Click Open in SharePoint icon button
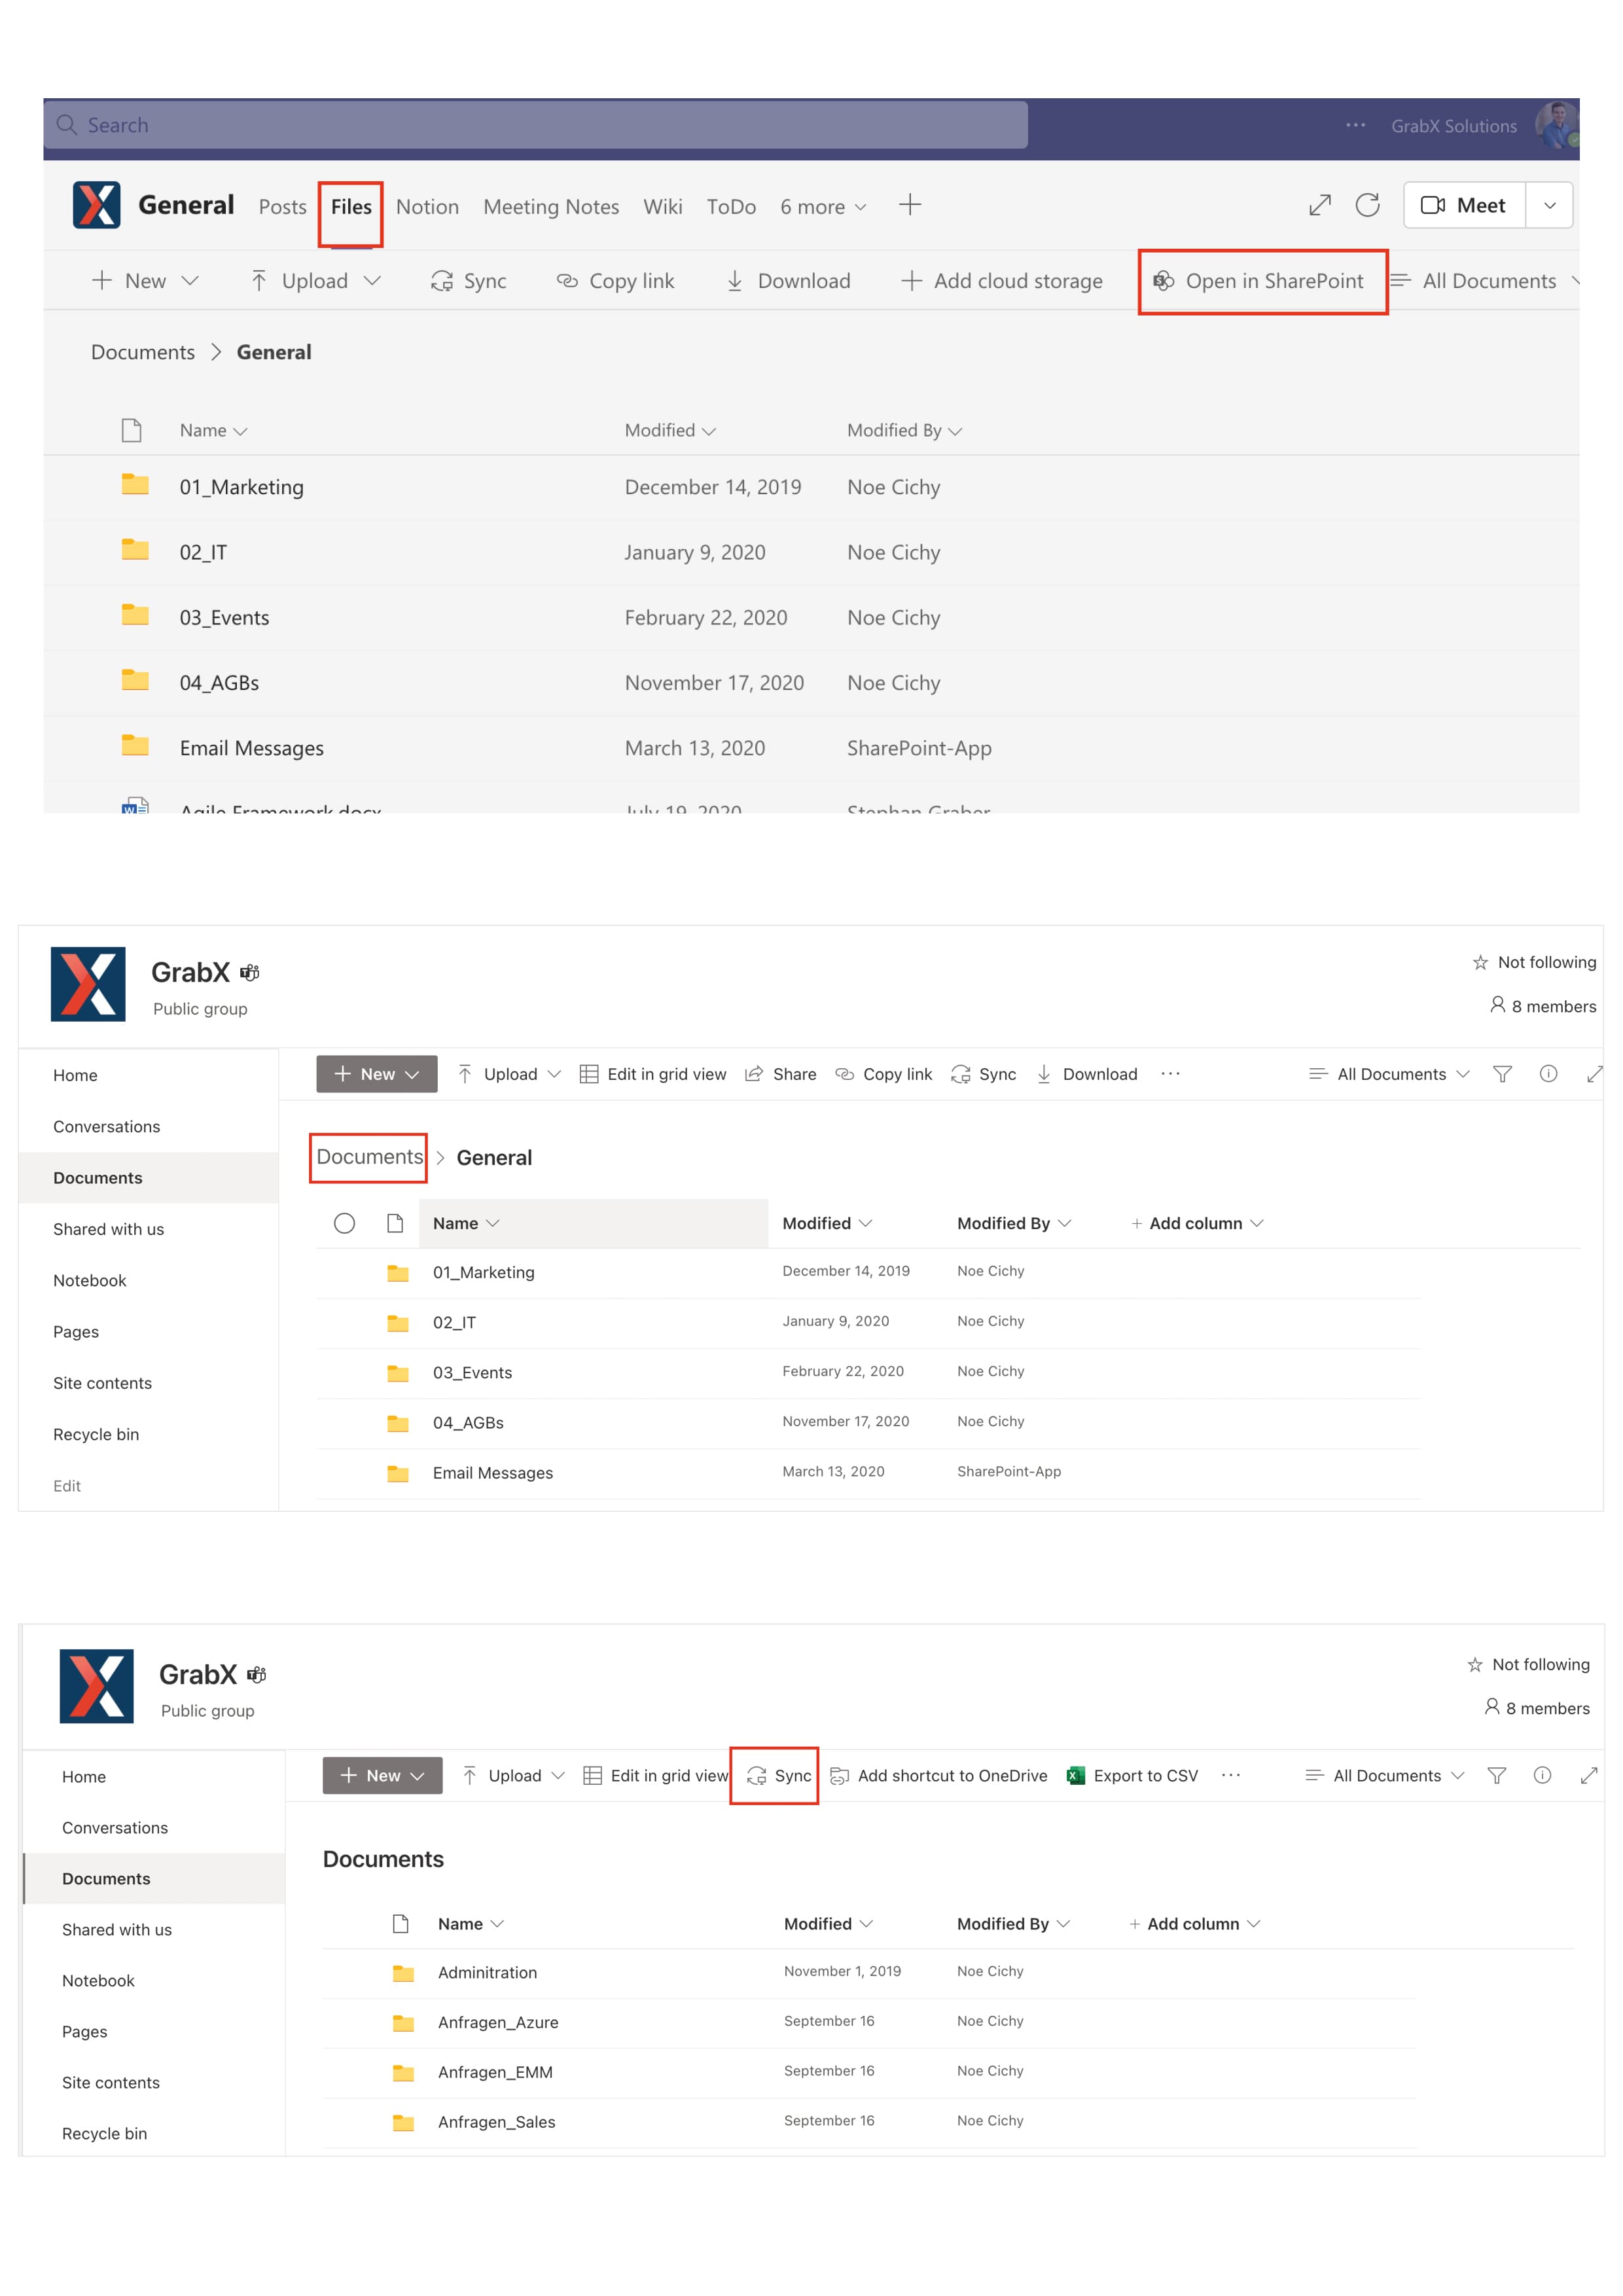The image size is (1623, 2296). (x=1262, y=281)
